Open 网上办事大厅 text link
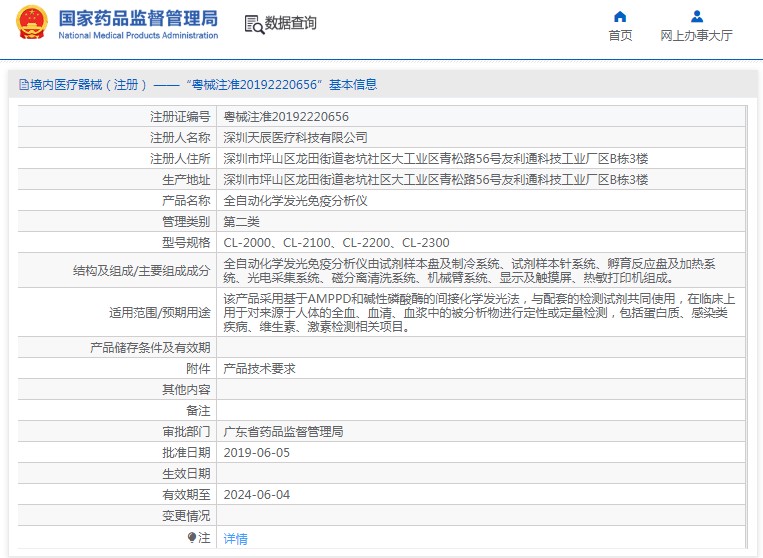The width and height of the screenshot is (763, 558). coord(696,36)
